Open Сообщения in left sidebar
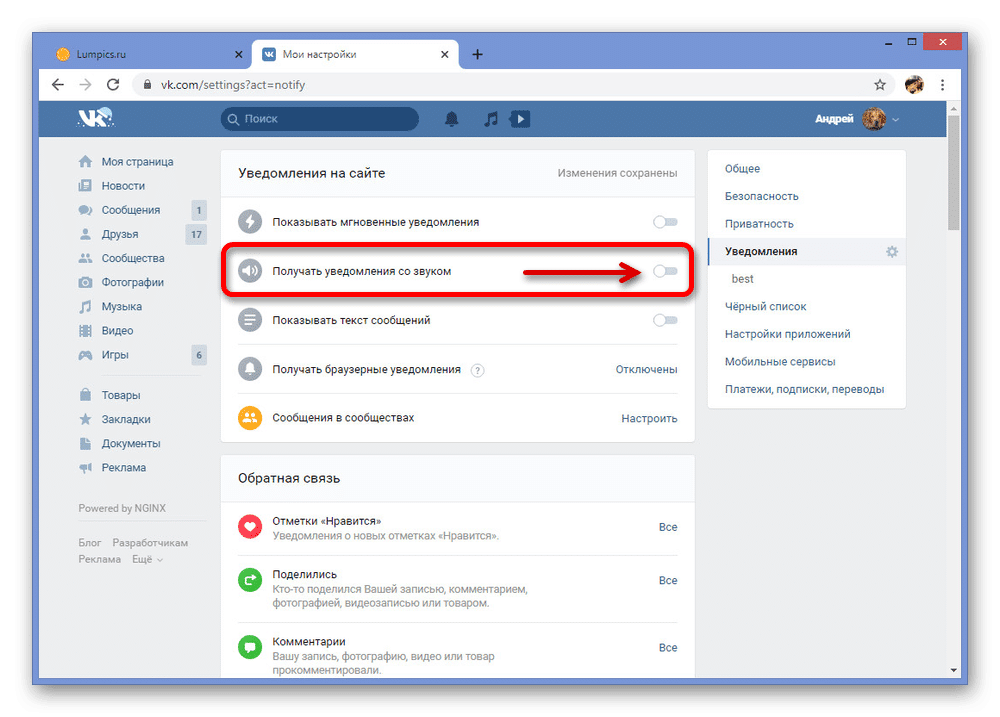The height and width of the screenshot is (717, 1000). tap(130, 210)
